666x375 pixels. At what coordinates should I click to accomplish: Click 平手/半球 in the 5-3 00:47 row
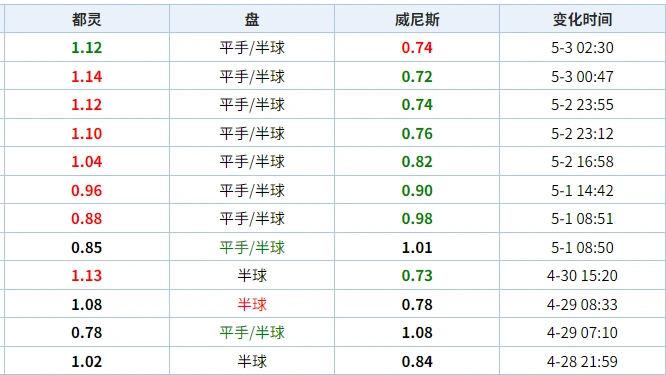click(x=252, y=76)
